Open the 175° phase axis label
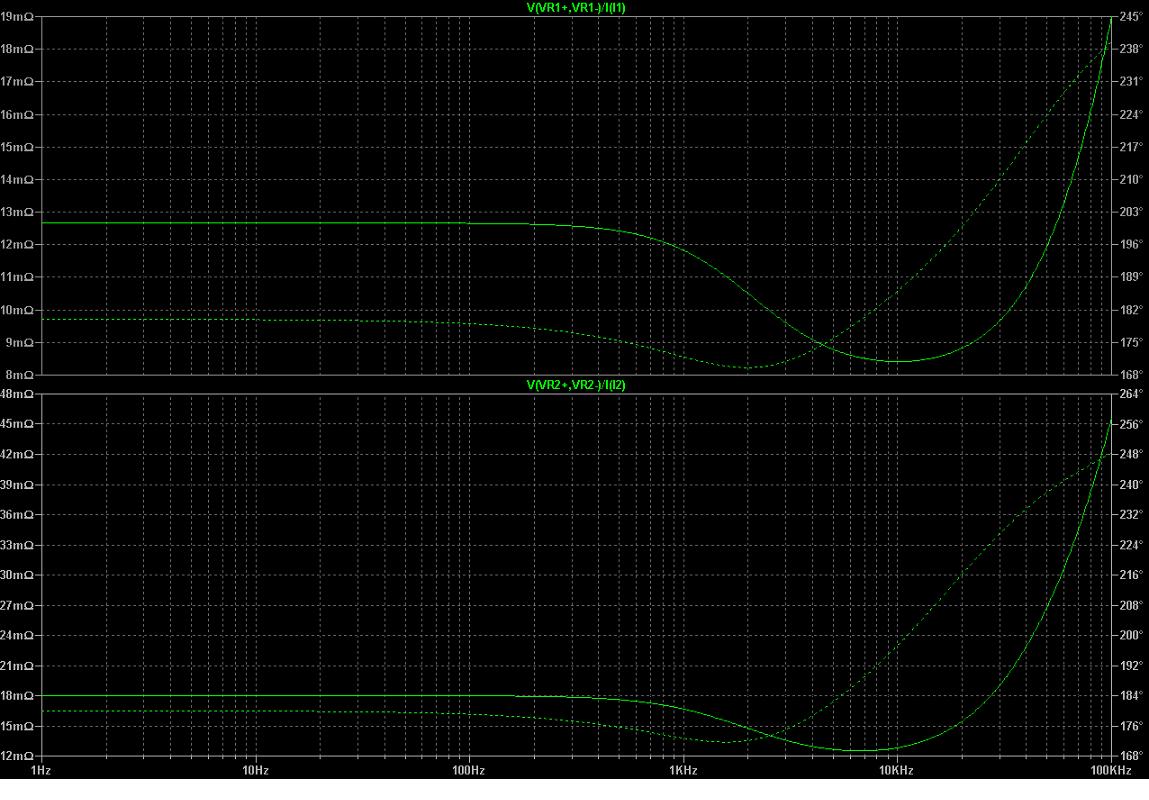This screenshot has width=1149, height=800. click(1131, 342)
